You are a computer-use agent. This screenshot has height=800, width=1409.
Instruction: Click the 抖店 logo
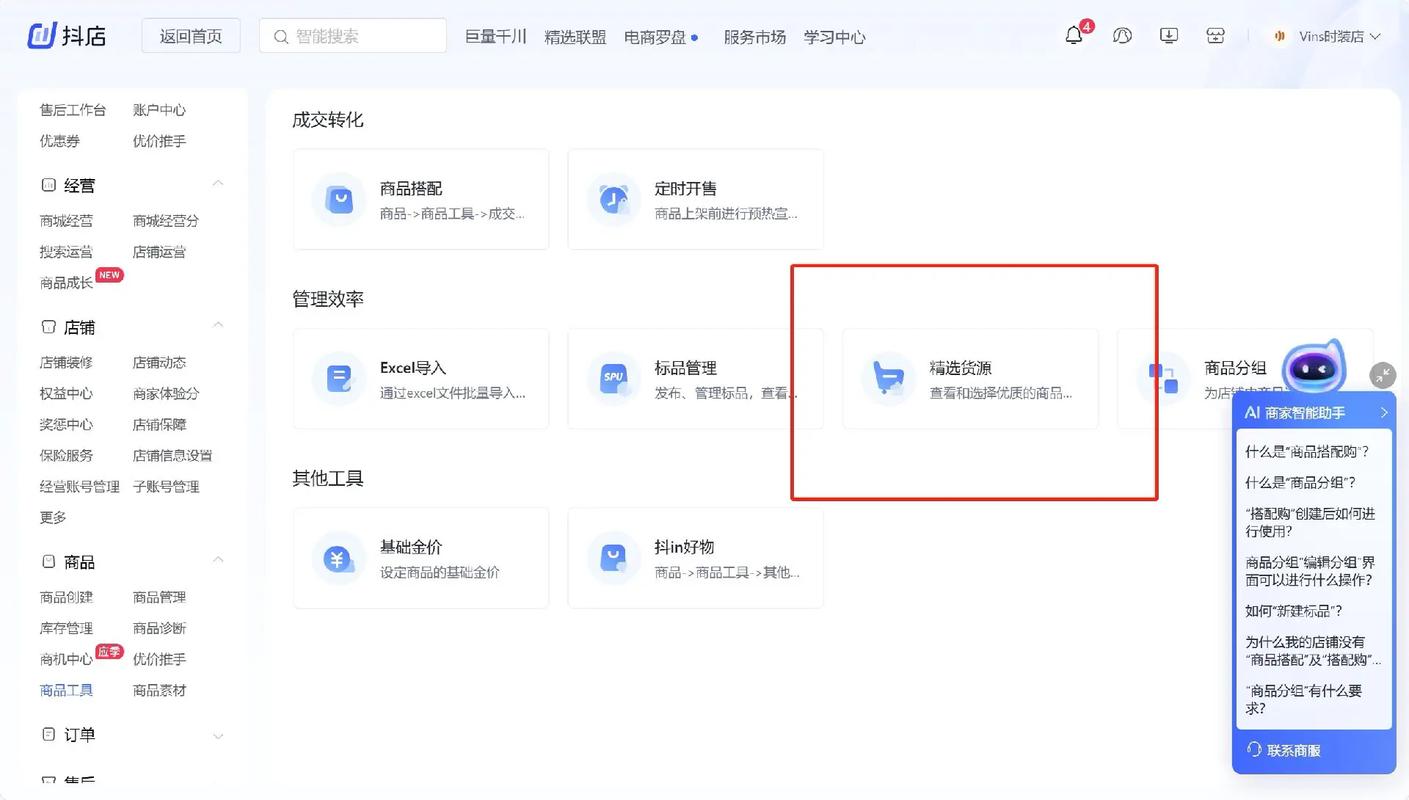coord(66,34)
